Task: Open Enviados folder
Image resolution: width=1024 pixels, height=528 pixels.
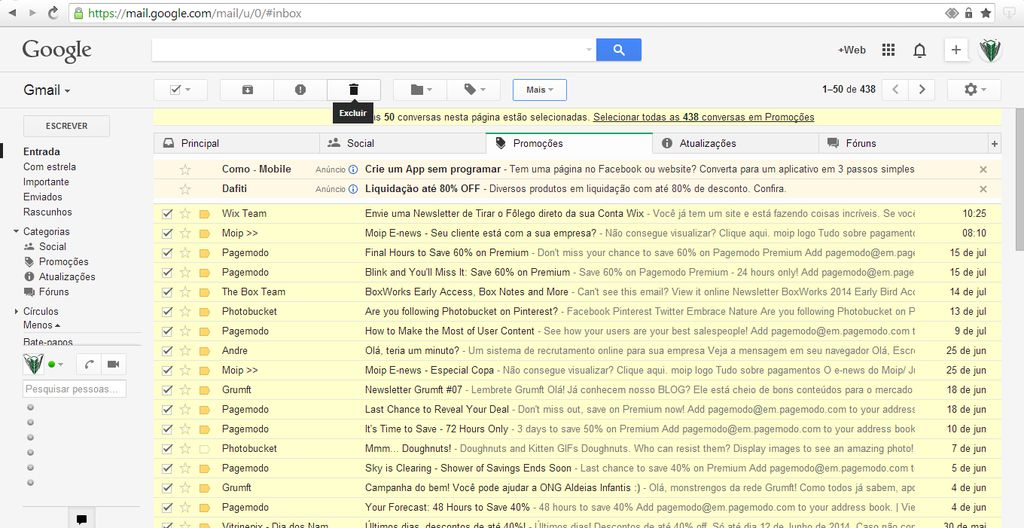Action: [x=42, y=197]
